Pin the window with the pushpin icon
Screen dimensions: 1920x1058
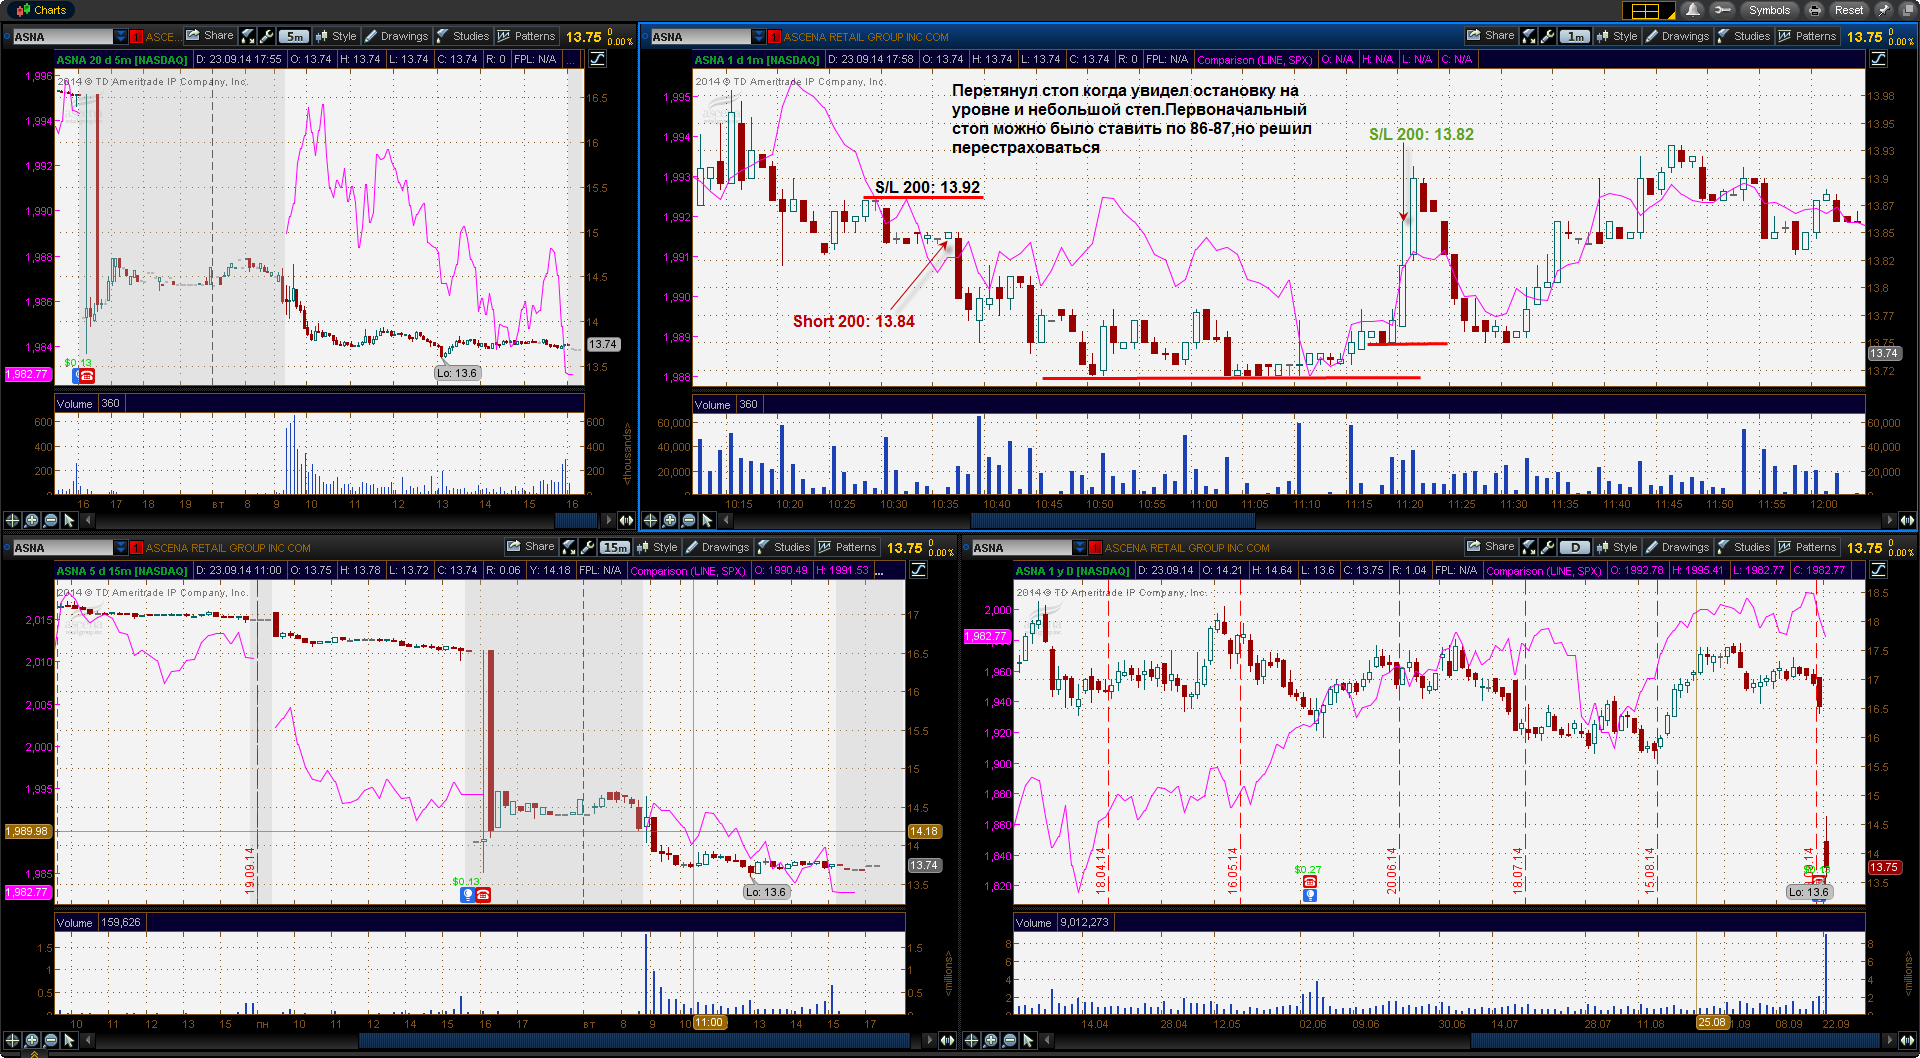1883,10
